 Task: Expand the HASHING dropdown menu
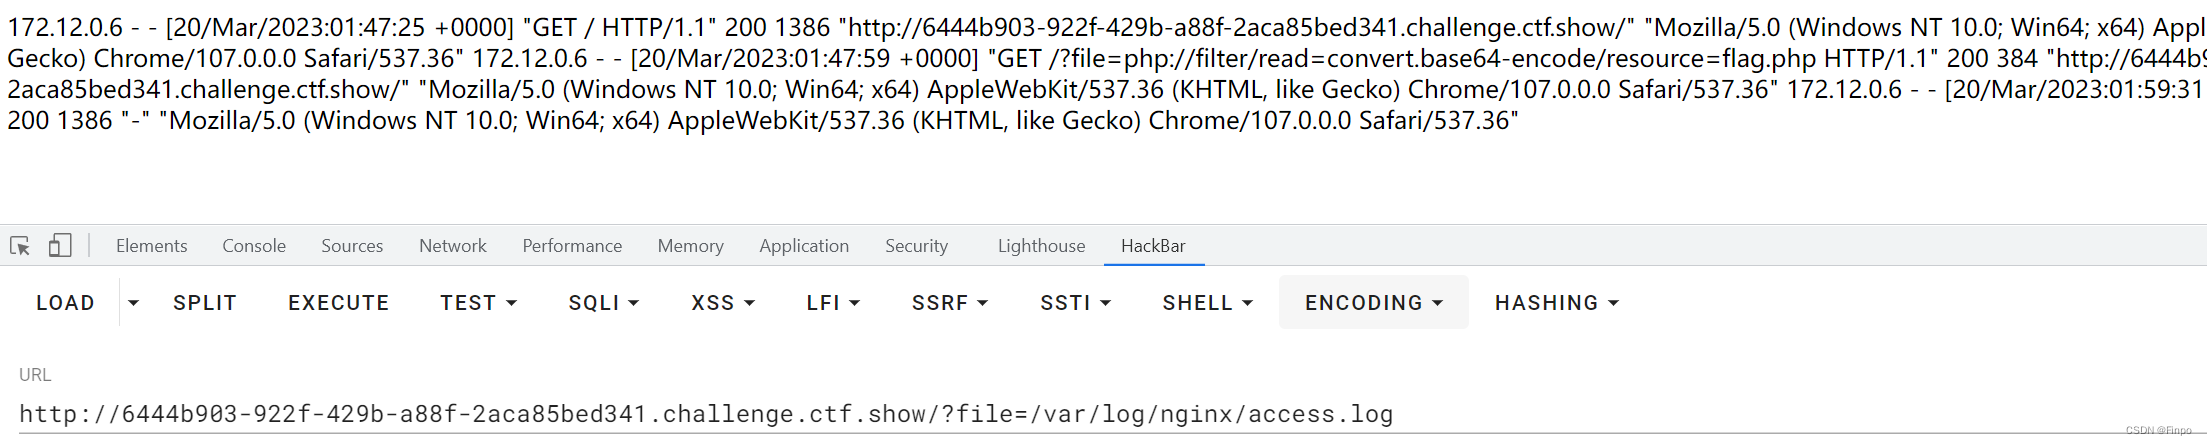(1556, 303)
